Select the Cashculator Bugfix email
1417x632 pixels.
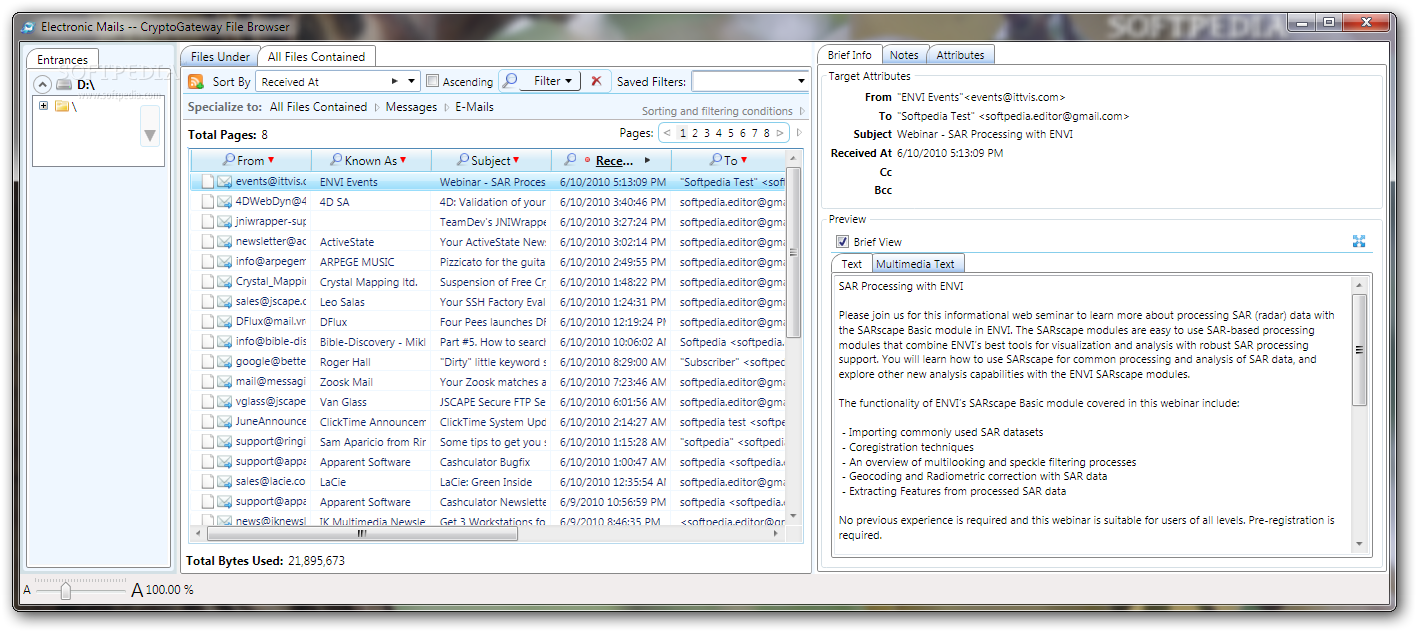[x=487, y=462]
